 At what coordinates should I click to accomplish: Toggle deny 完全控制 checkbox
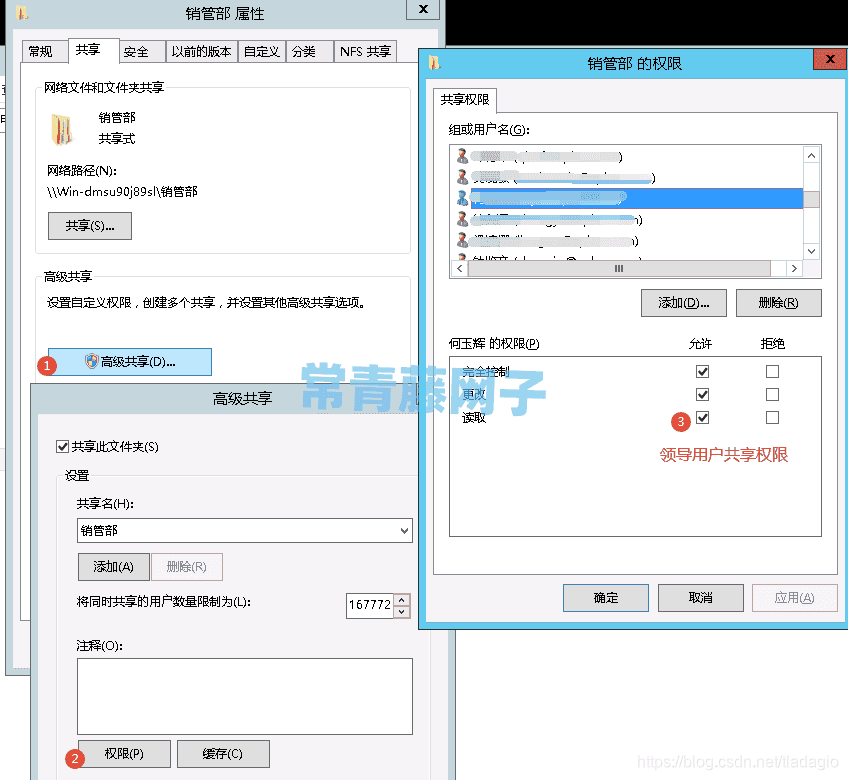click(x=772, y=372)
